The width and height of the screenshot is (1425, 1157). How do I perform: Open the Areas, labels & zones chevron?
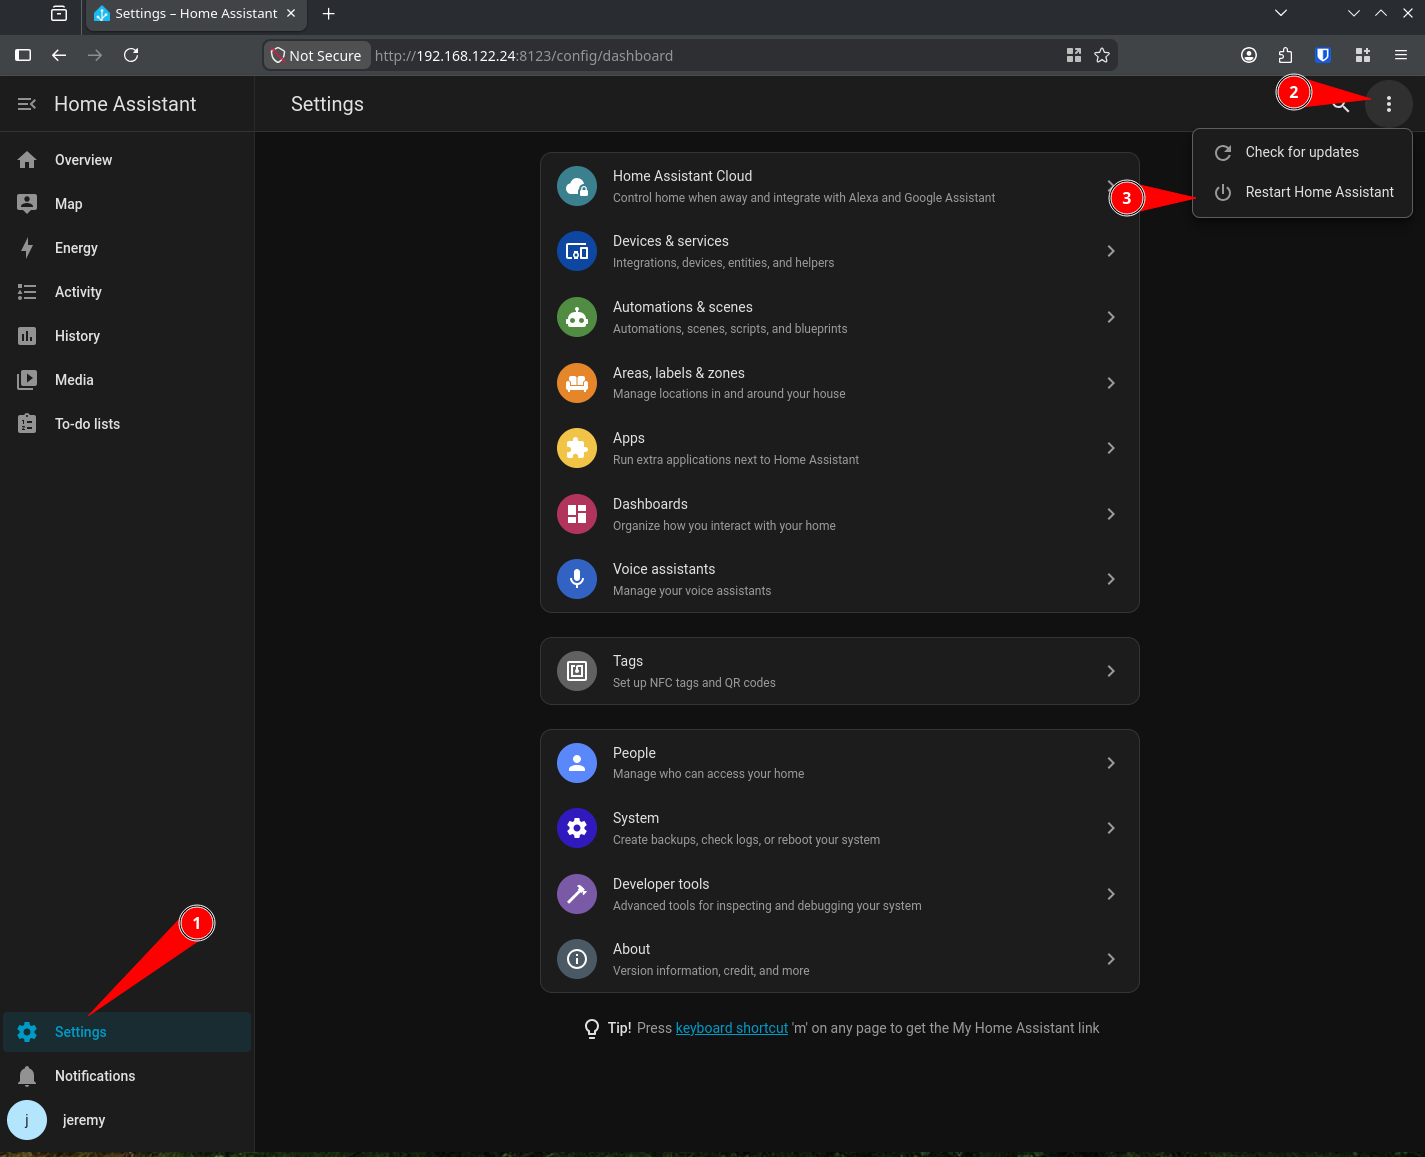point(1111,383)
